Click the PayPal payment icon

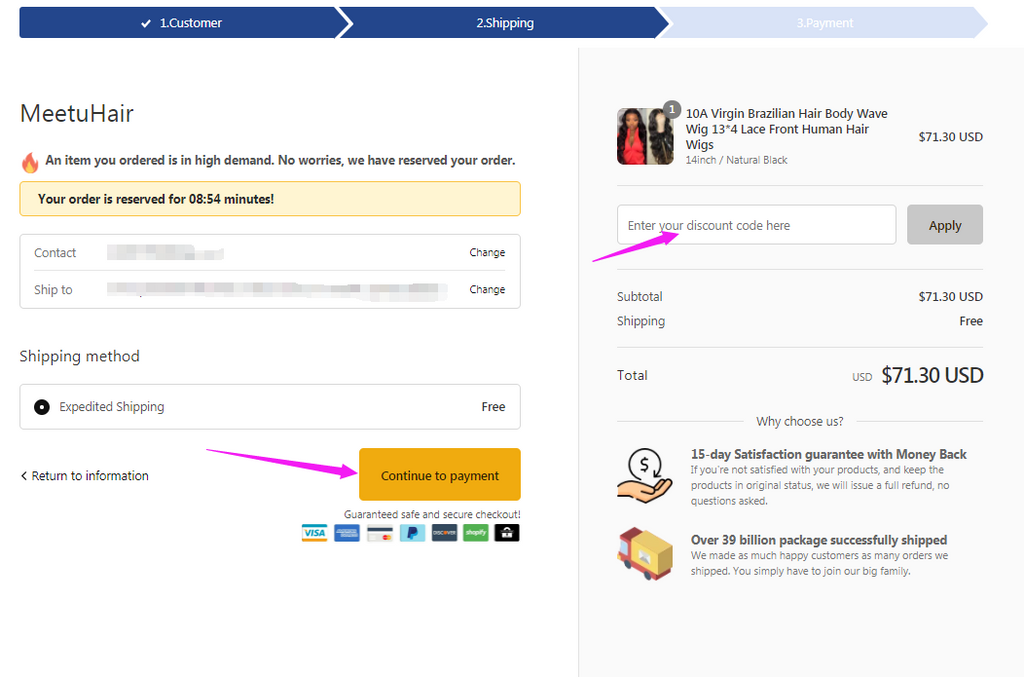[411, 533]
